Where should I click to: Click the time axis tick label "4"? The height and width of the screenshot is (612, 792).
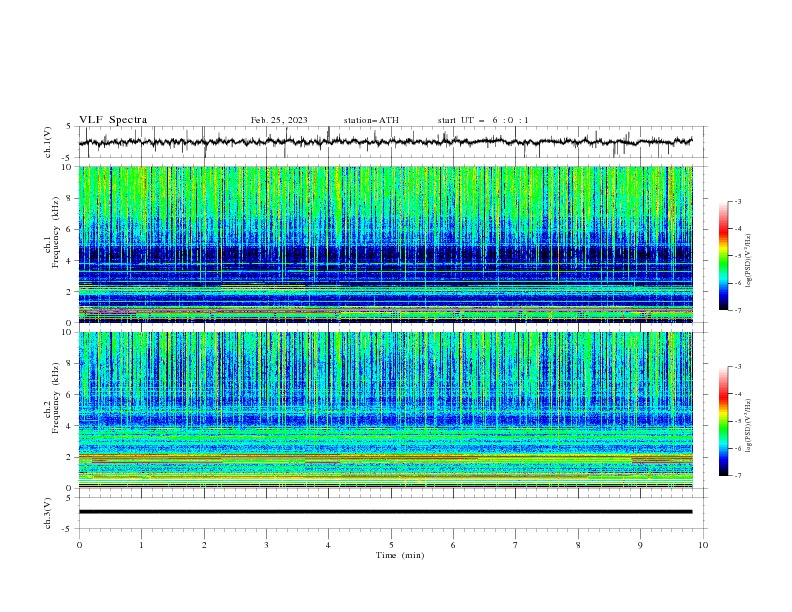point(328,545)
